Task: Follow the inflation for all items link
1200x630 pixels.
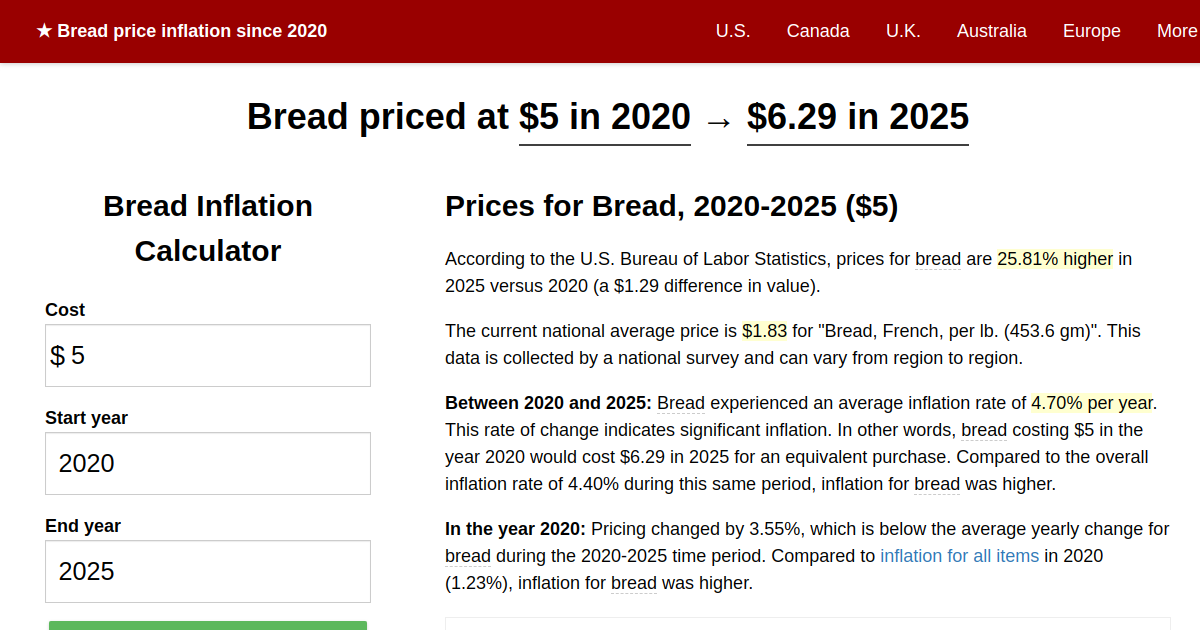Action: coord(959,556)
